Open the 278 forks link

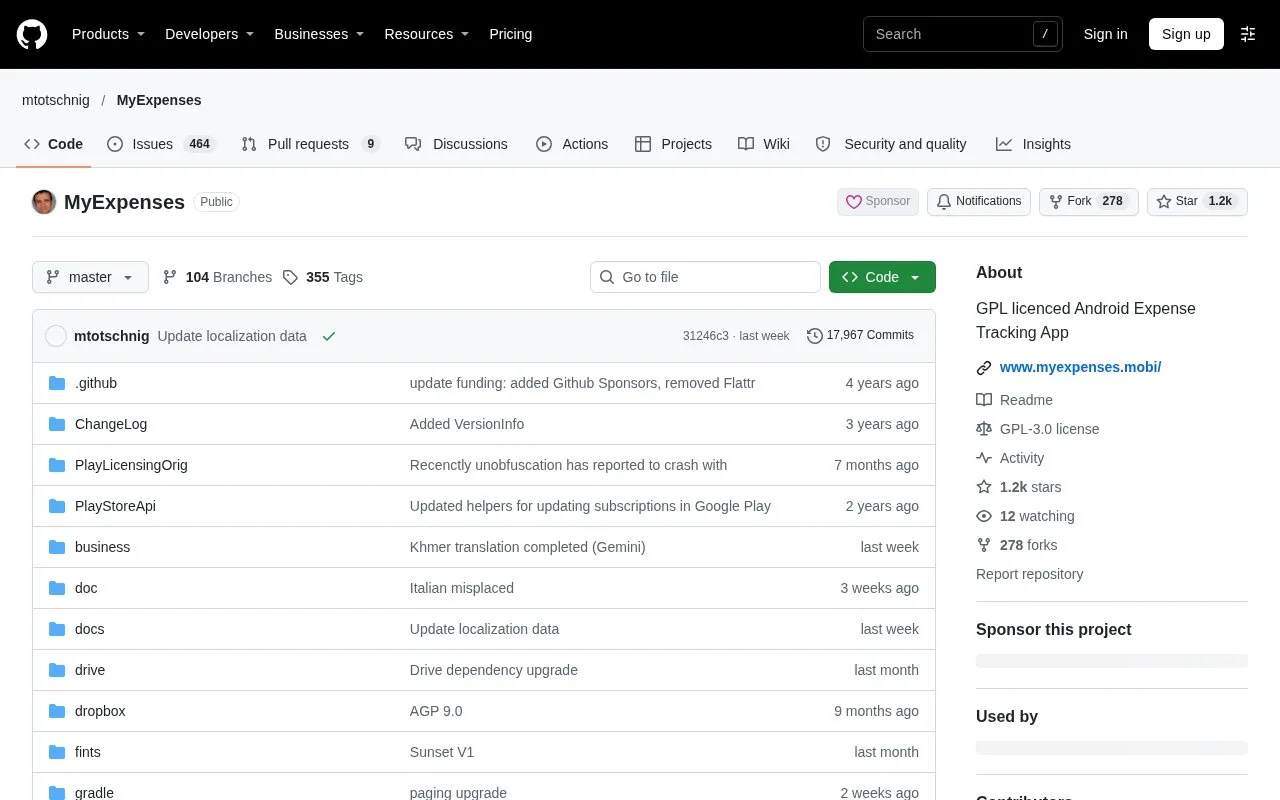pos(1016,545)
